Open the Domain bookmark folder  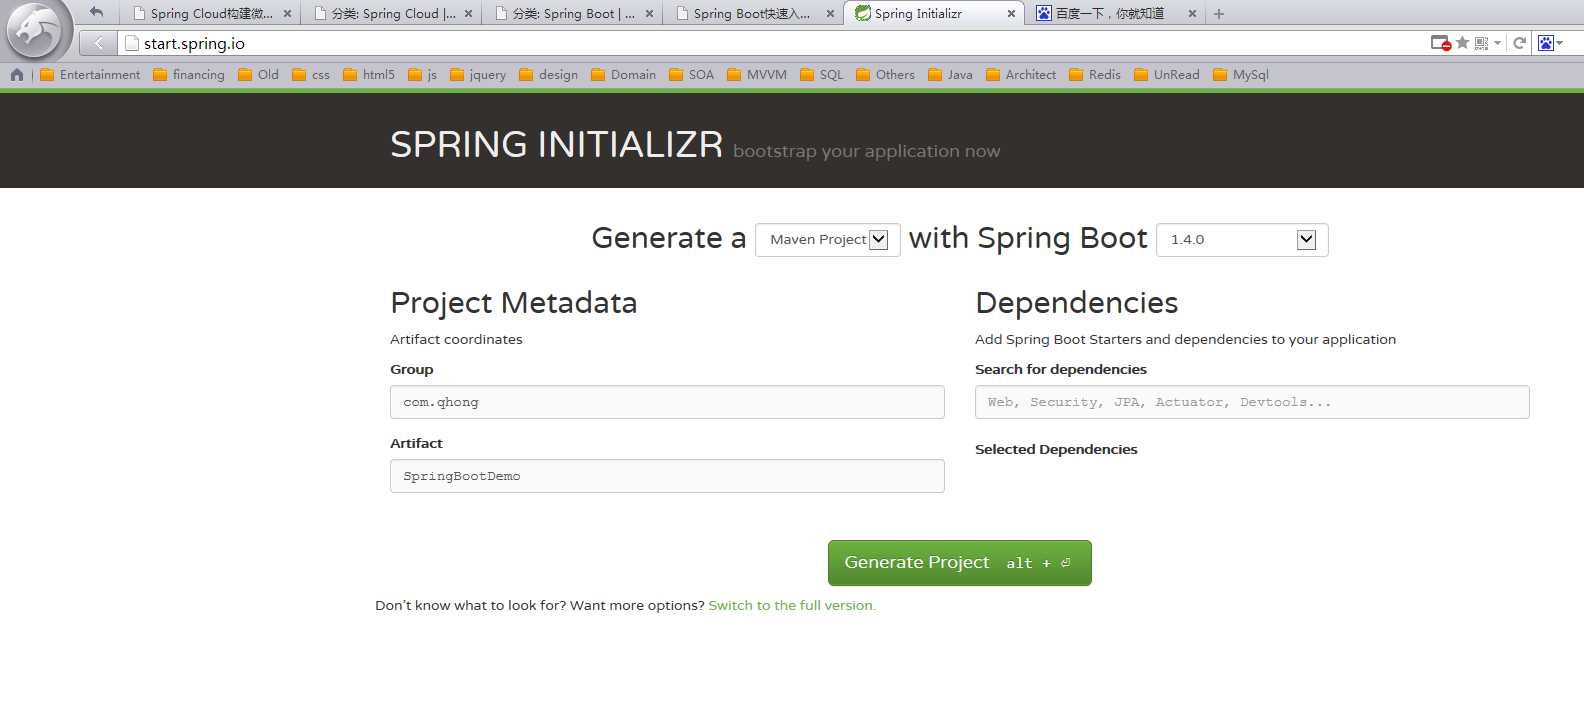tap(623, 74)
